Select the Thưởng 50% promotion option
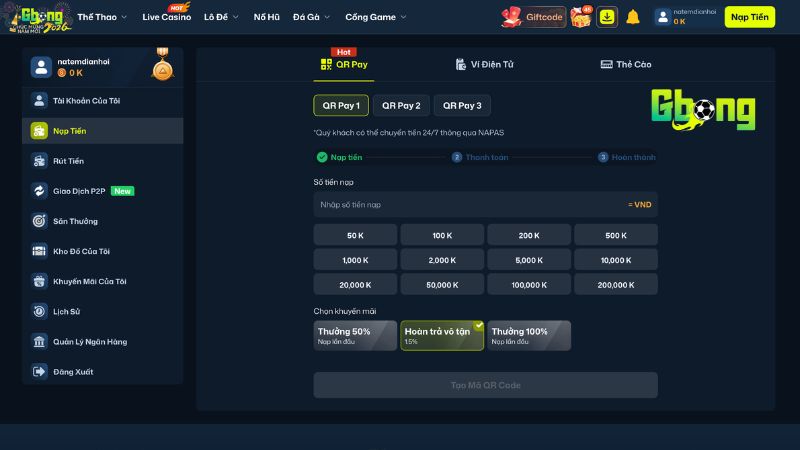 tap(355, 336)
